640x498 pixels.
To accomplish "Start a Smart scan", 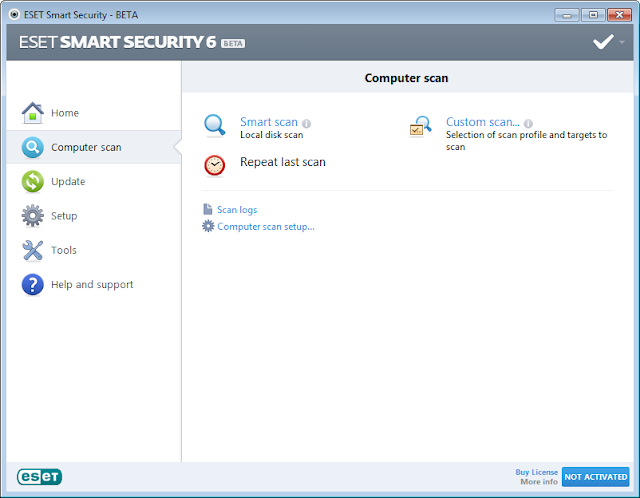I will (269, 122).
